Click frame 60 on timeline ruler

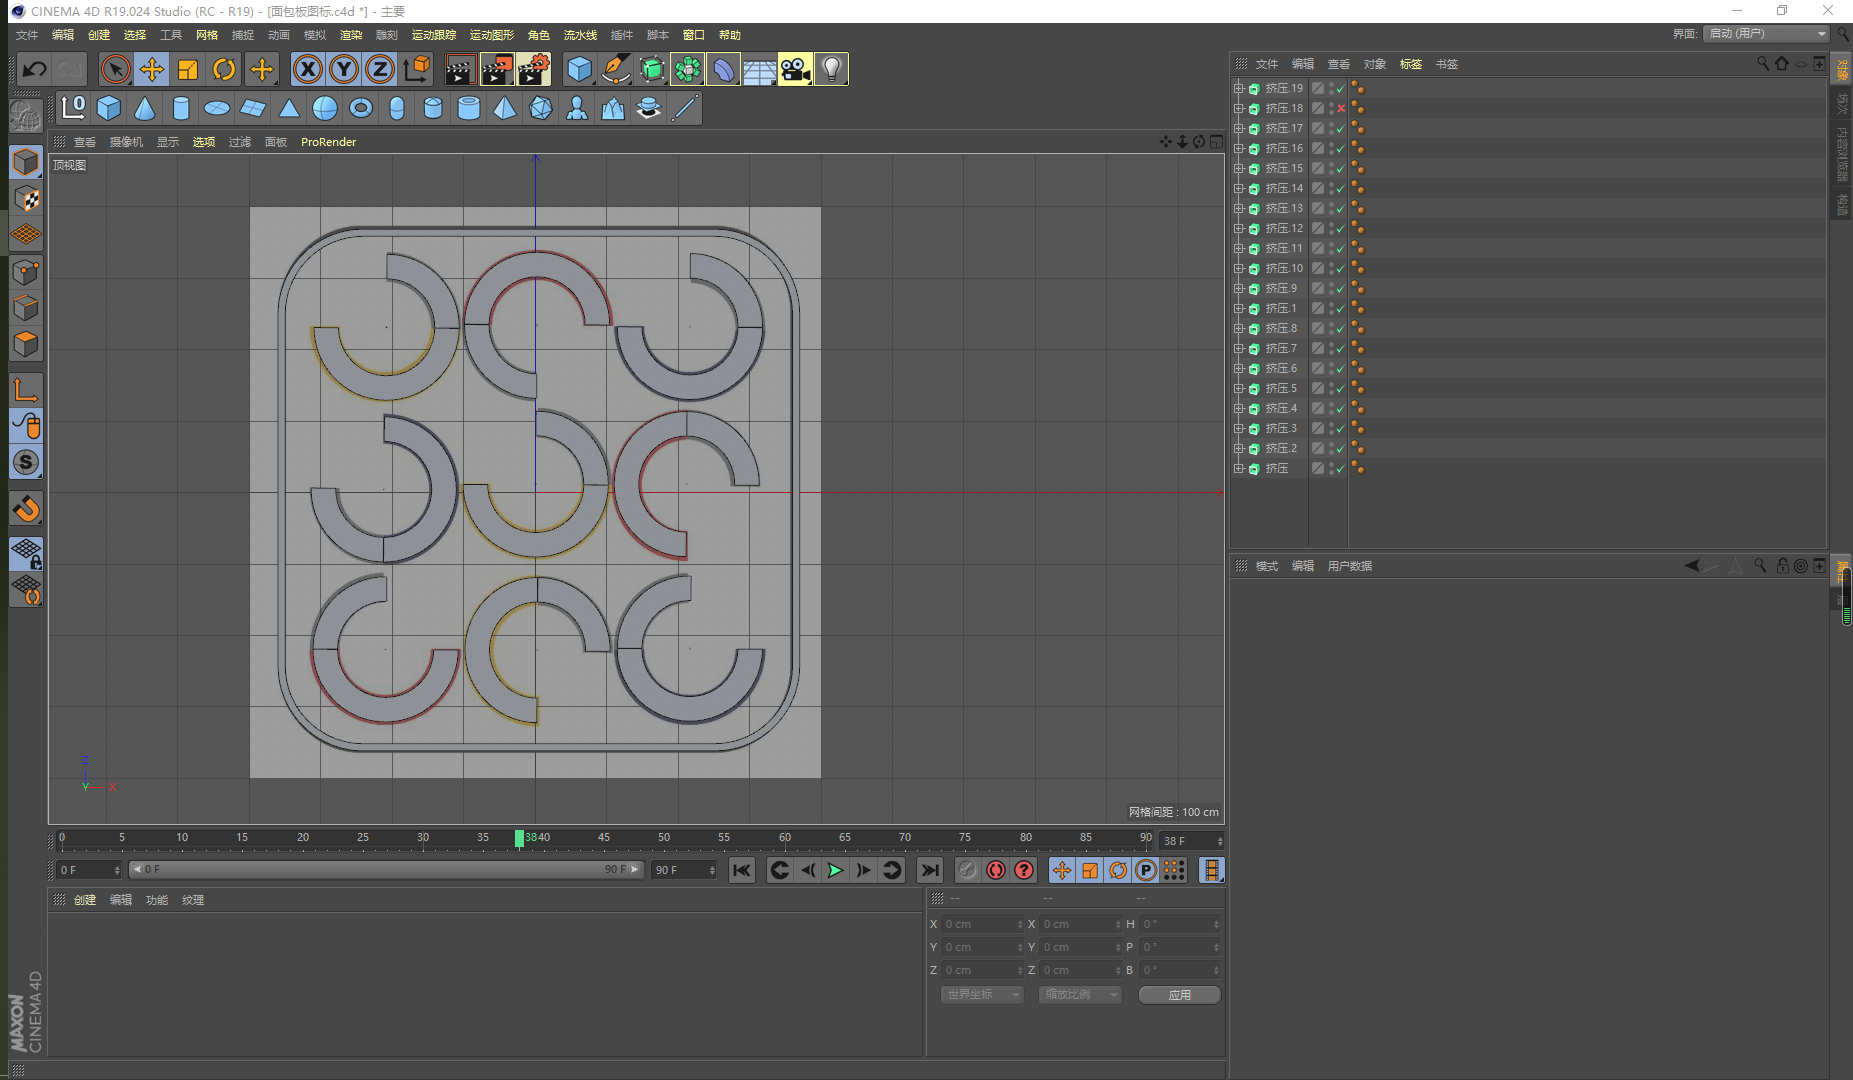coord(785,838)
